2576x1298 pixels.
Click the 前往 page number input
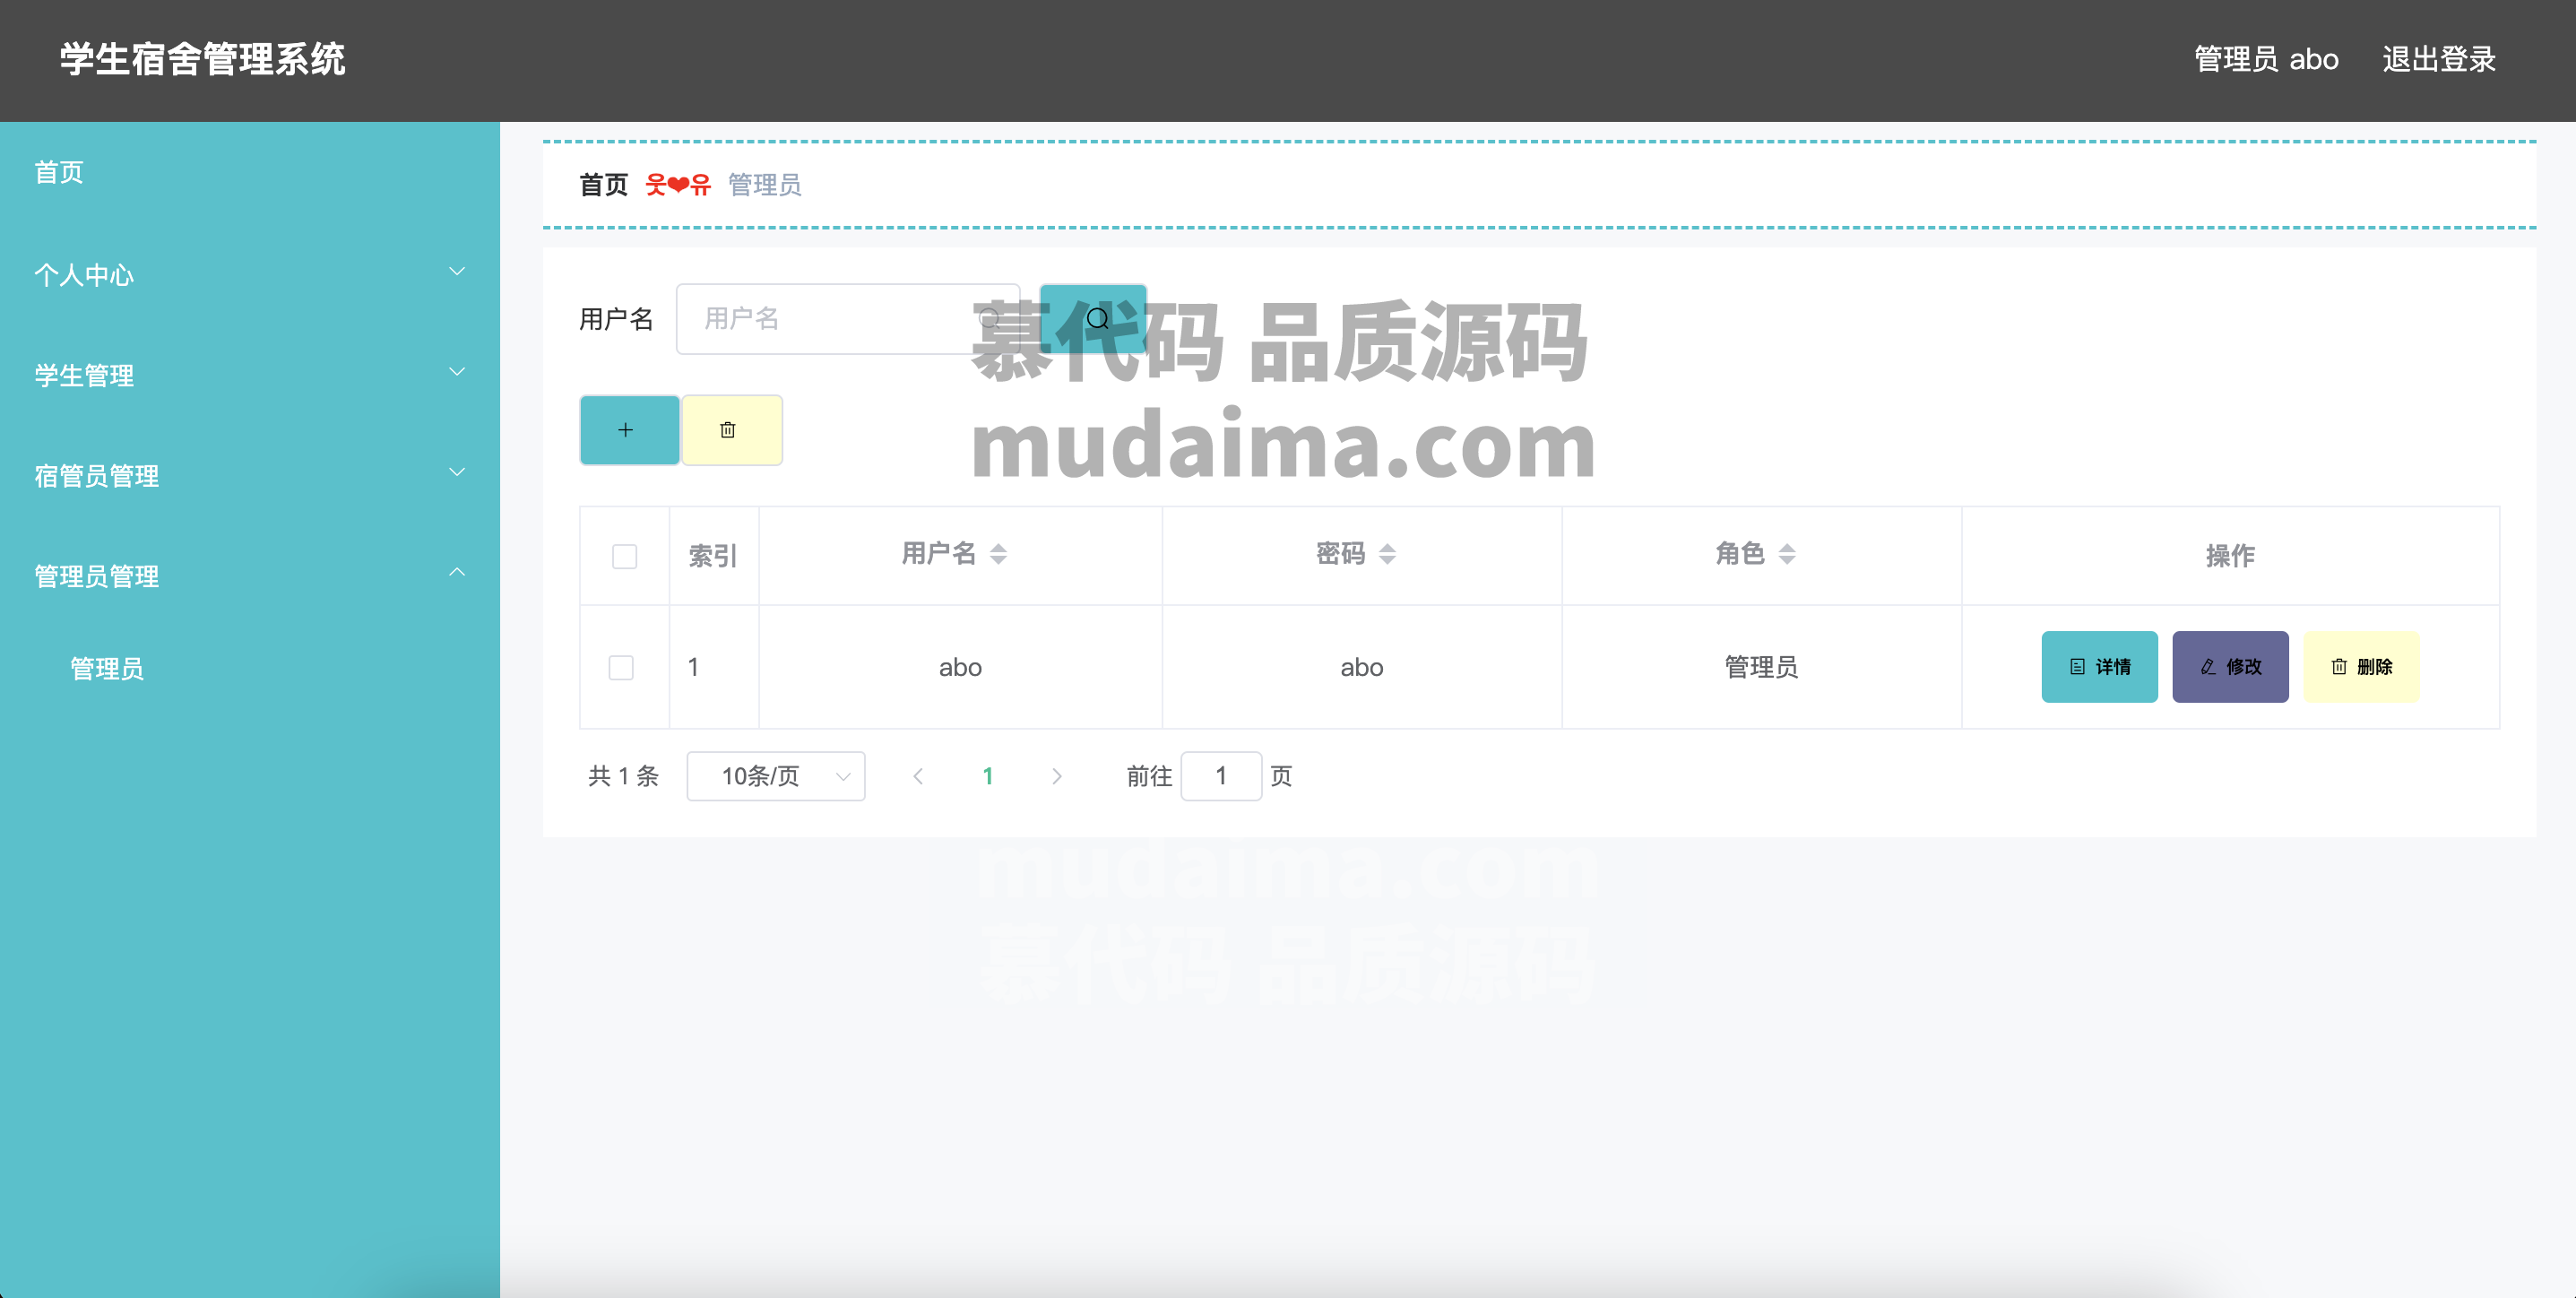click(x=1221, y=776)
